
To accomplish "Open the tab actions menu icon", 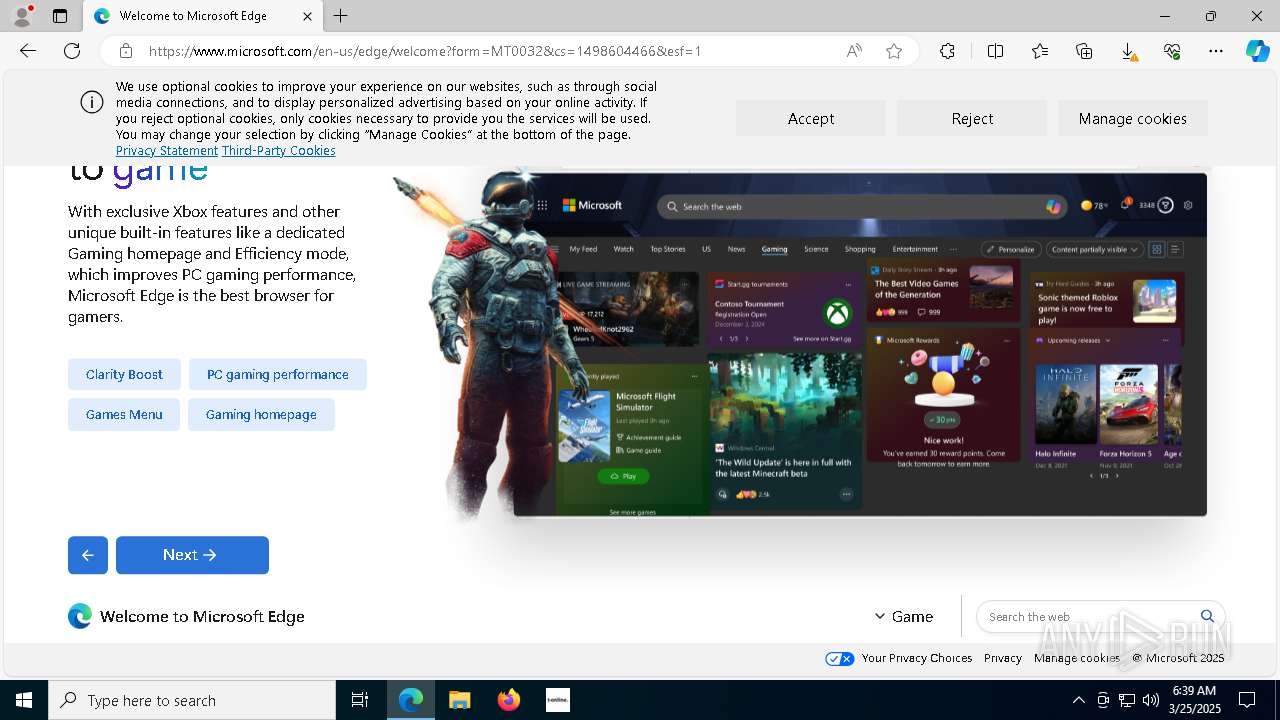I will pos(60,16).
